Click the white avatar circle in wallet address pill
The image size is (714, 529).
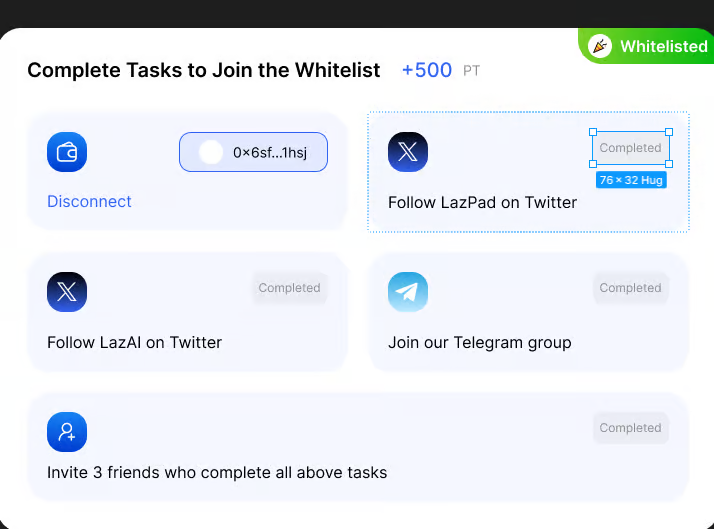(x=211, y=152)
